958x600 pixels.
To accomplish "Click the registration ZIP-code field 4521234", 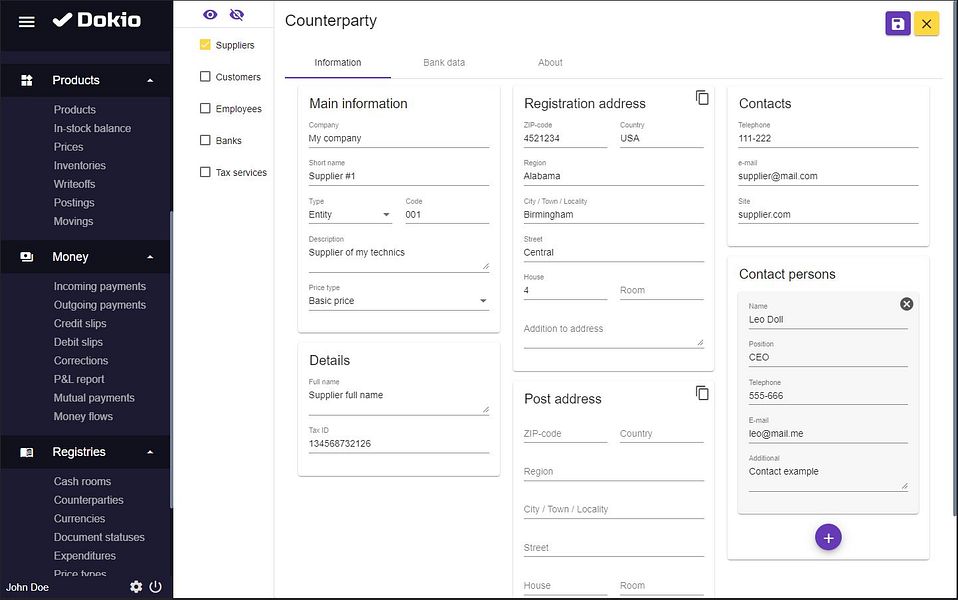I will coord(565,138).
